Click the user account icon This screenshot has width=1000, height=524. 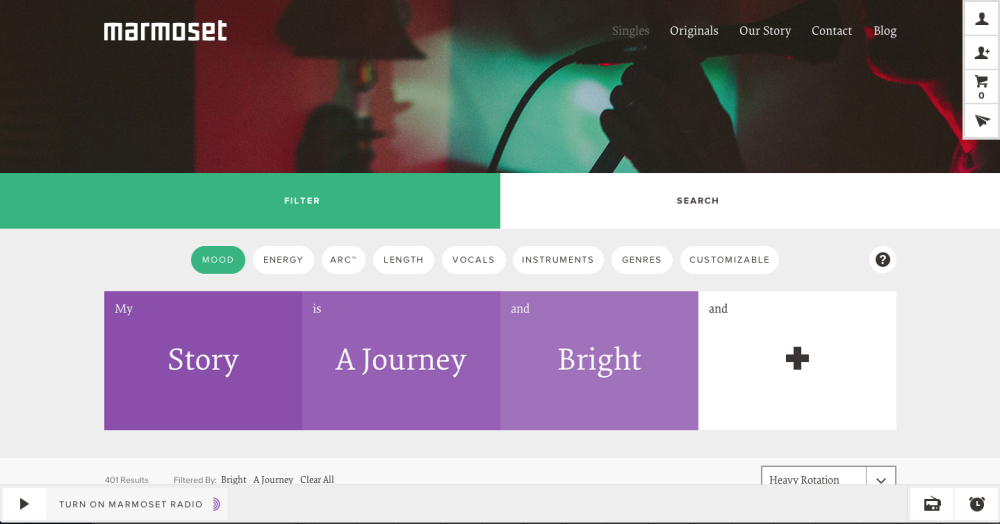(x=981, y=19)
